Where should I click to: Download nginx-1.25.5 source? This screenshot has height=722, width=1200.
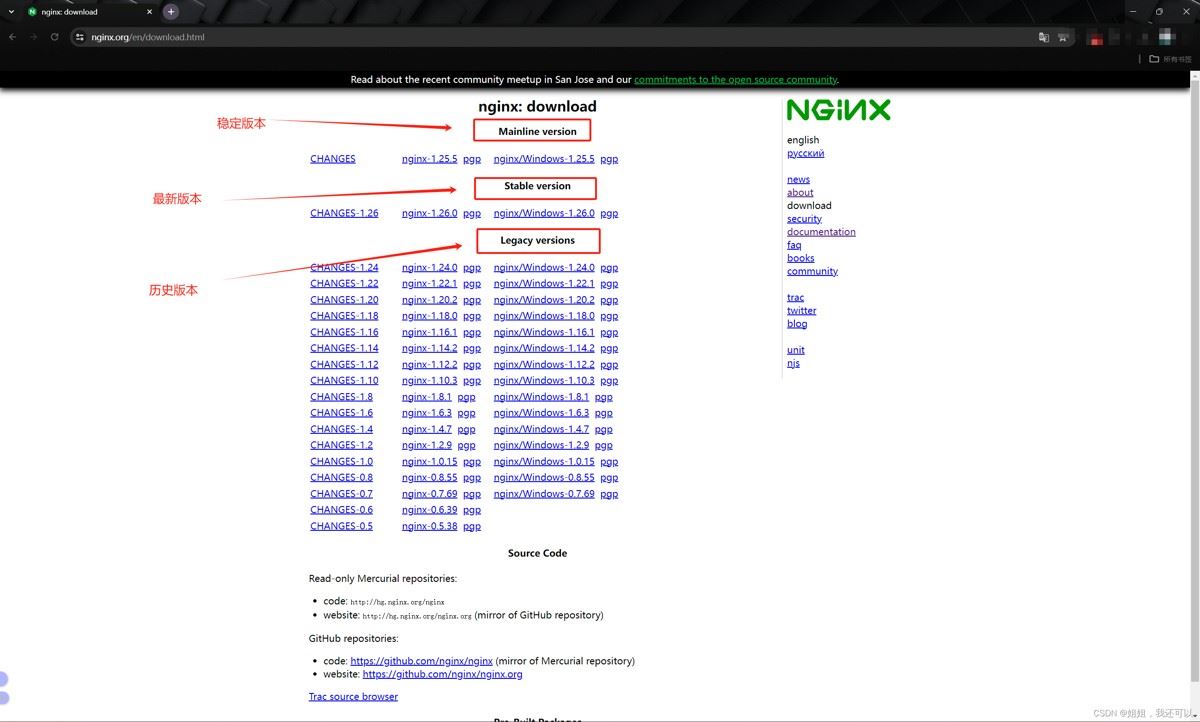[429, 159]
